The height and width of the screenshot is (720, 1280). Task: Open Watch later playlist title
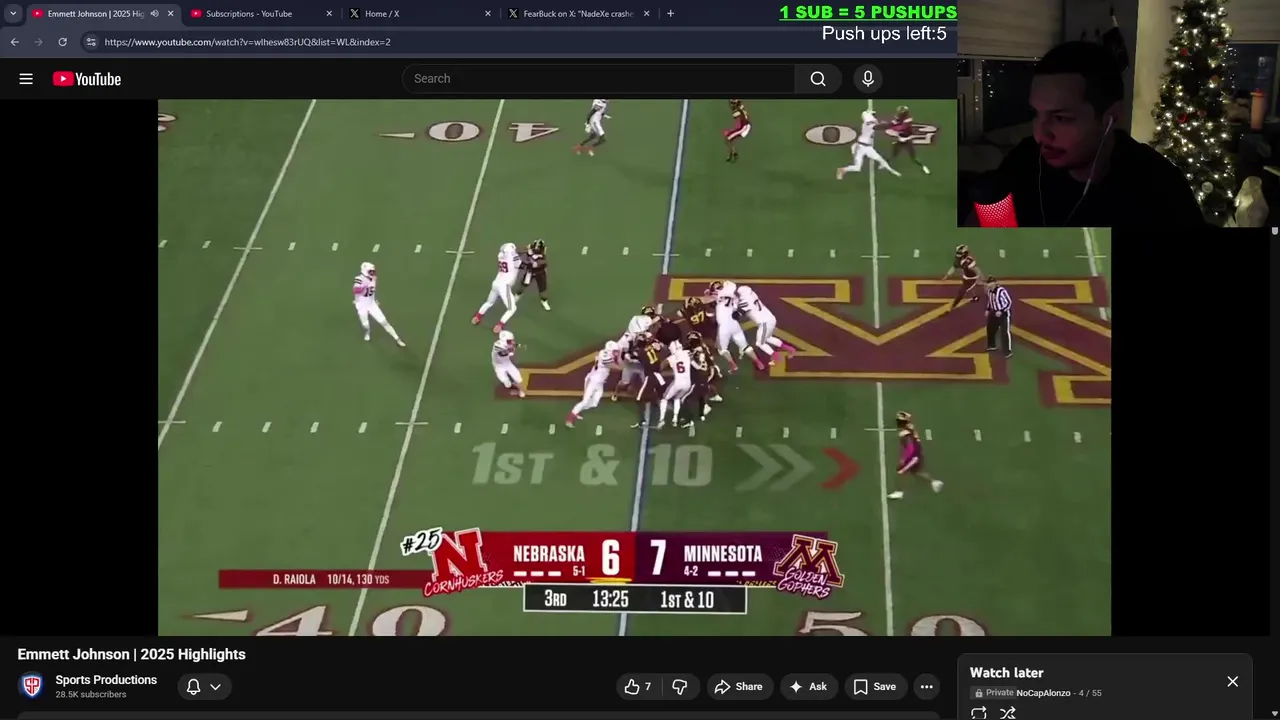(1006, 673)
